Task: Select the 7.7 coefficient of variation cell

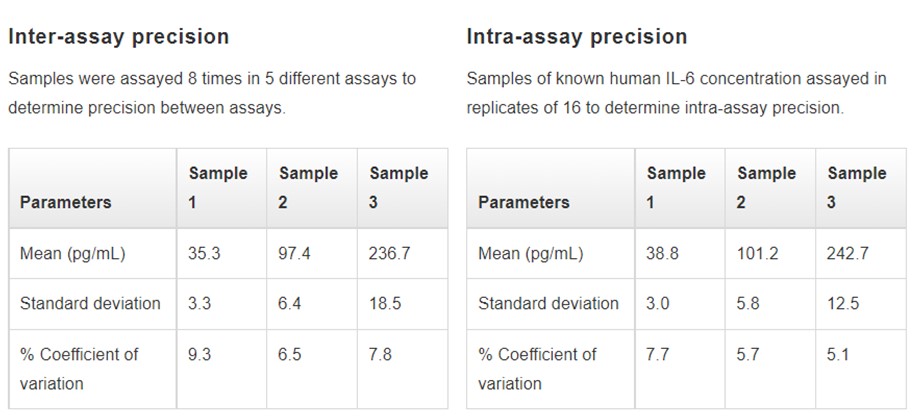Action: click(658, 354)
